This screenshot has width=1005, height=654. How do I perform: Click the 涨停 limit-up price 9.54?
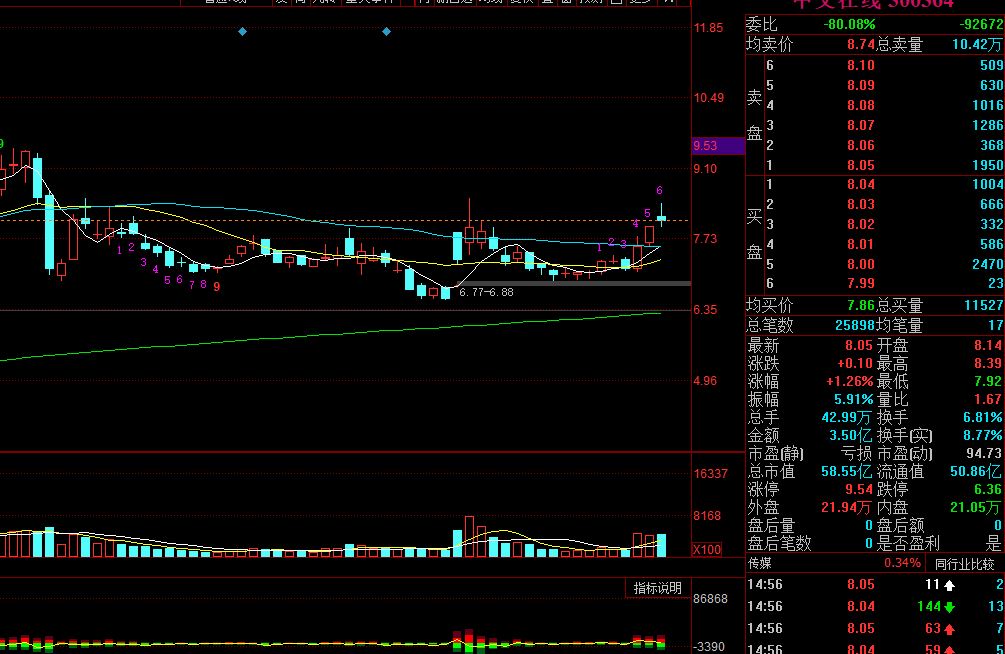coord(859,490)
